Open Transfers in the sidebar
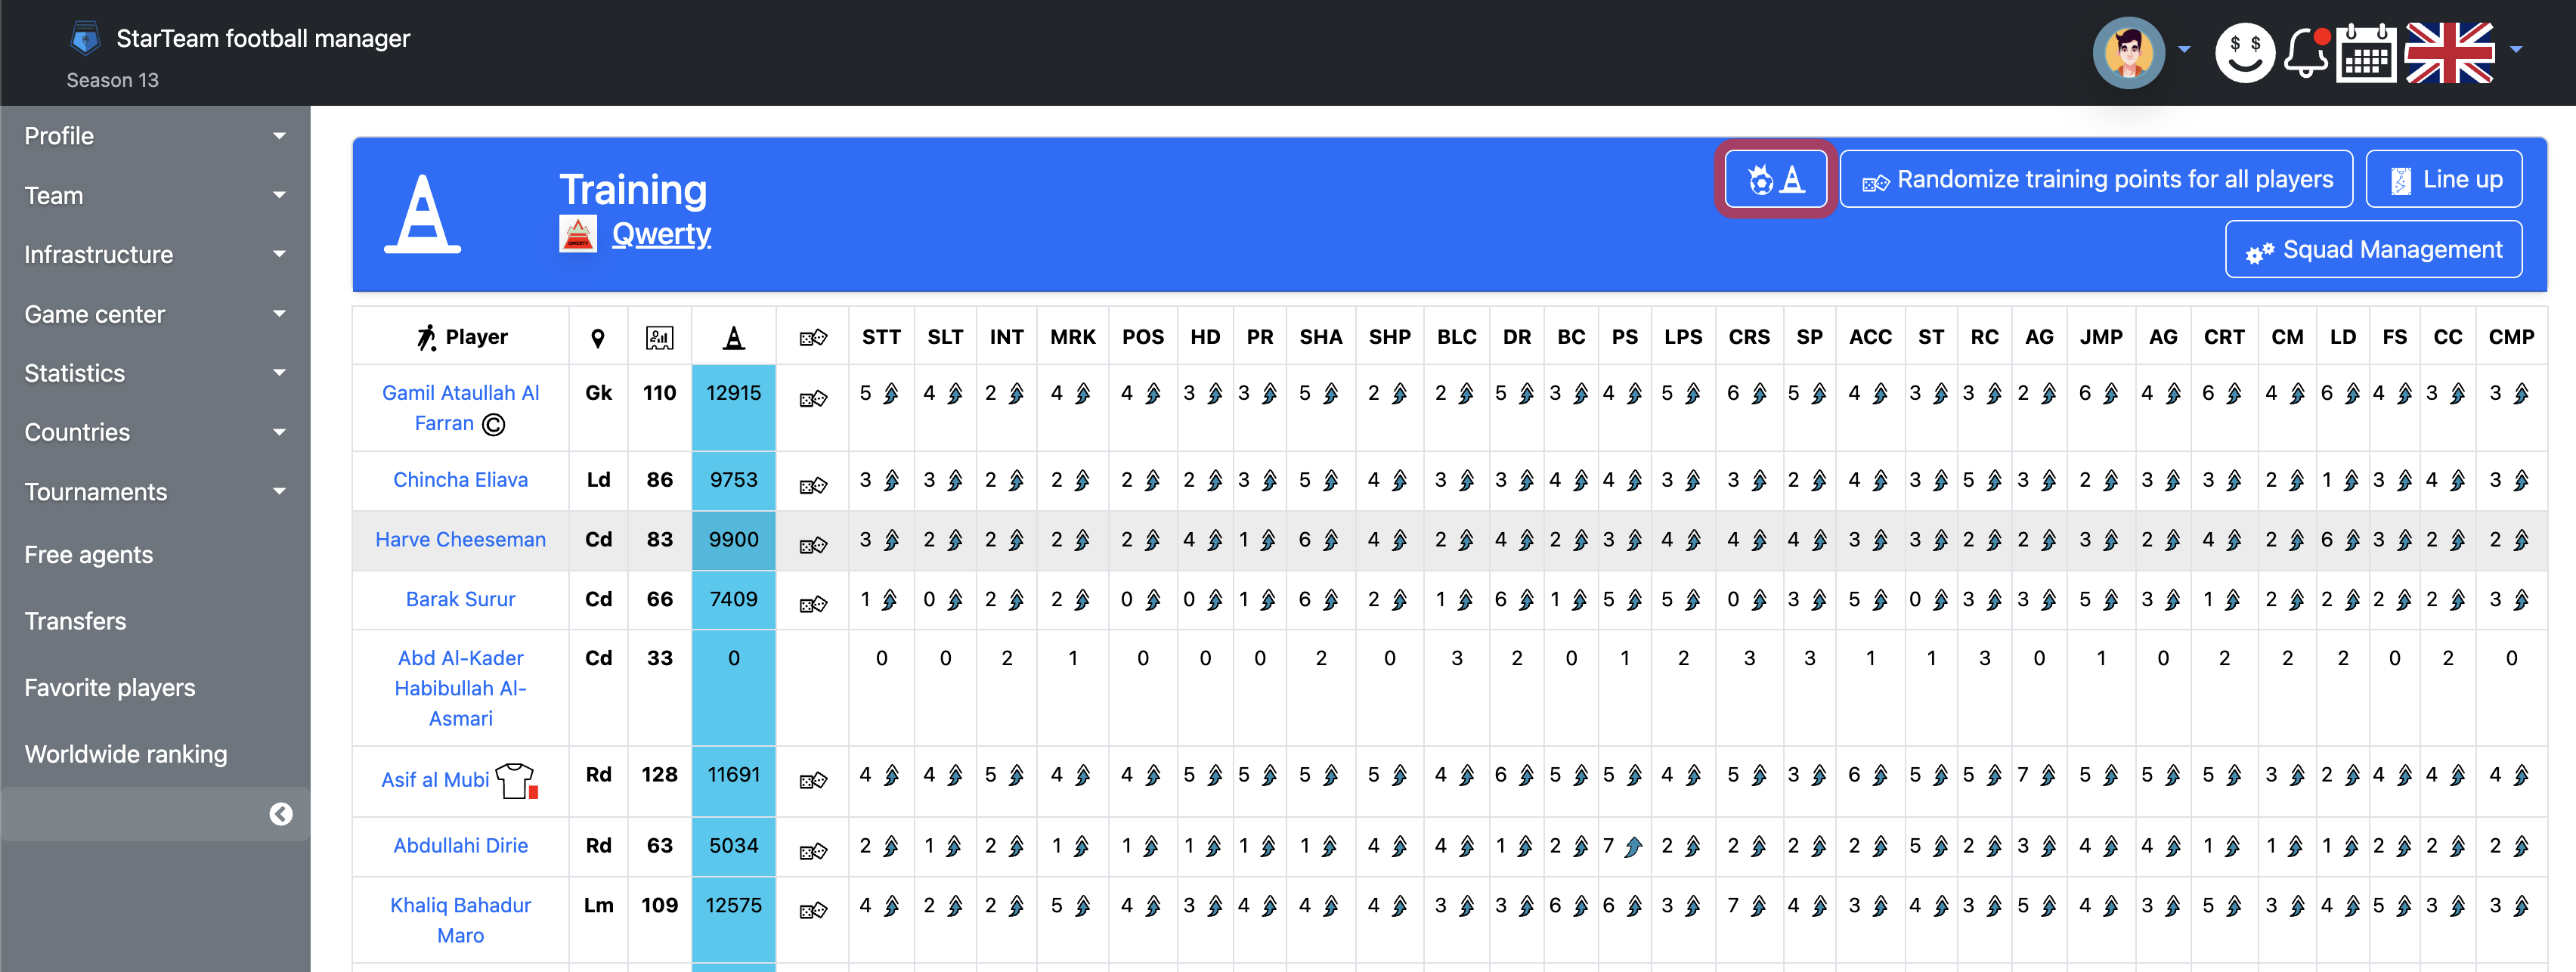 pos(75,621)
